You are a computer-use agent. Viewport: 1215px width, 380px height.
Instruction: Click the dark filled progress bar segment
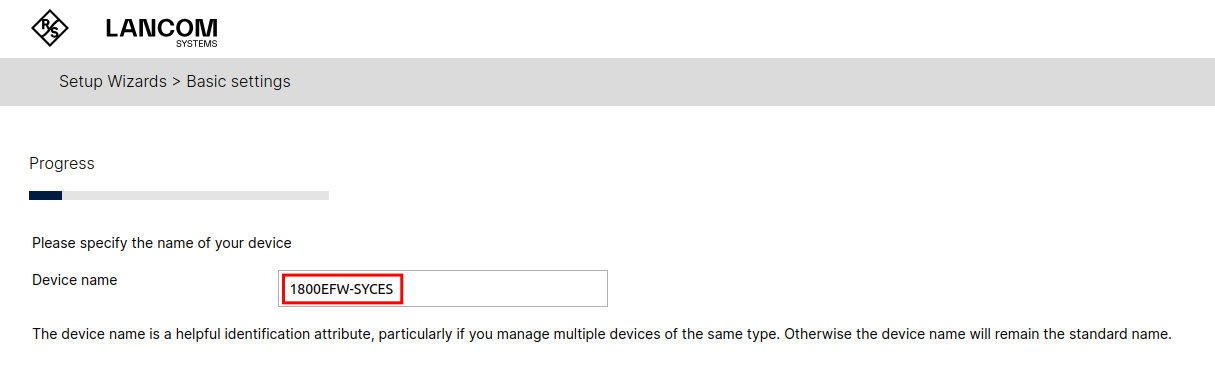pyautogui.click(x=45, y=195)
